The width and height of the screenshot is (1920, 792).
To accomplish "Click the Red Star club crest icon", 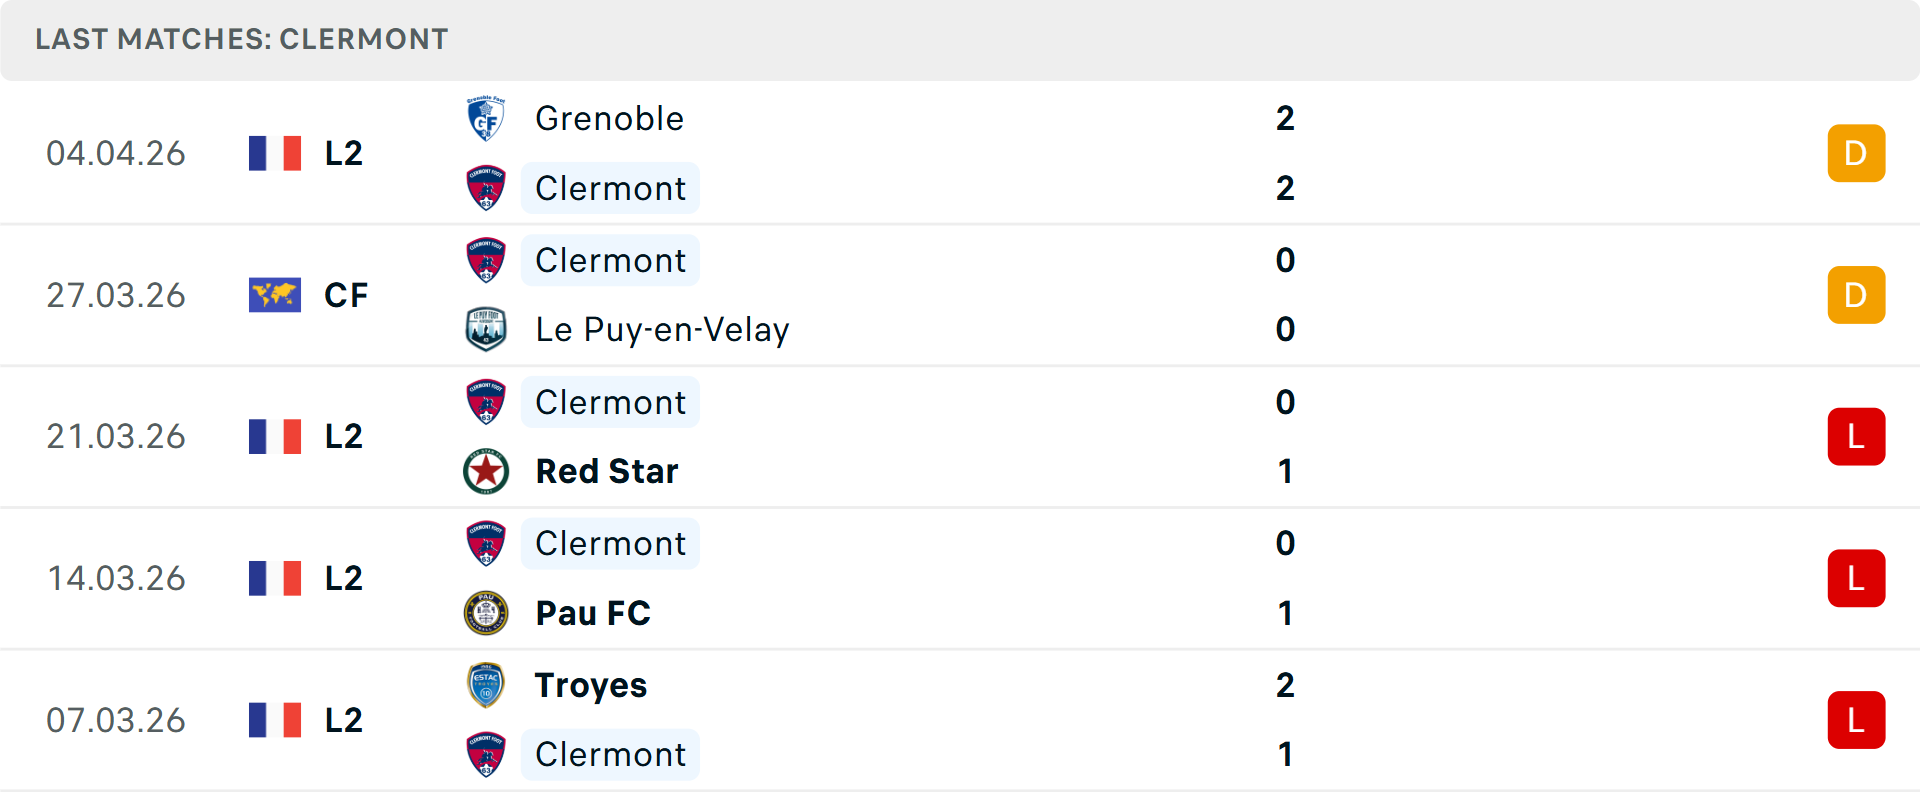I will coord(486,471).
